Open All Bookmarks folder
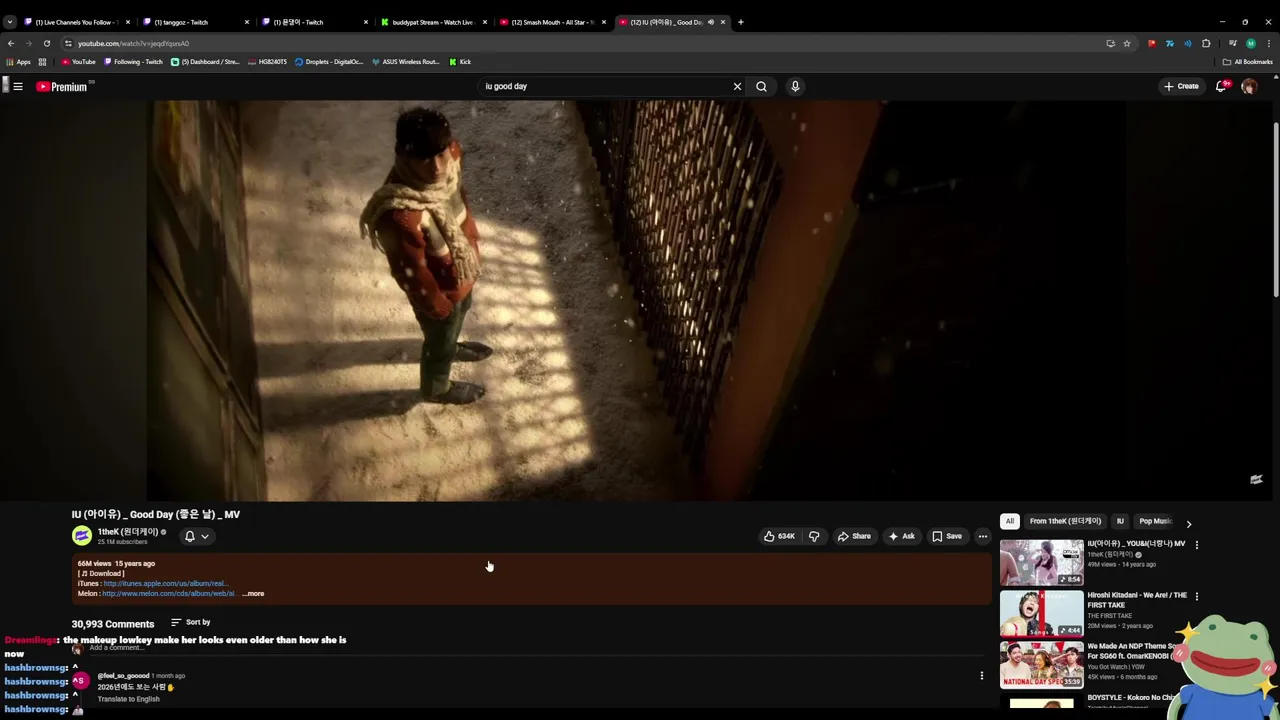Image resolution: width=1280 pixels, height=720 pixels. click(x=1247, y=62)
